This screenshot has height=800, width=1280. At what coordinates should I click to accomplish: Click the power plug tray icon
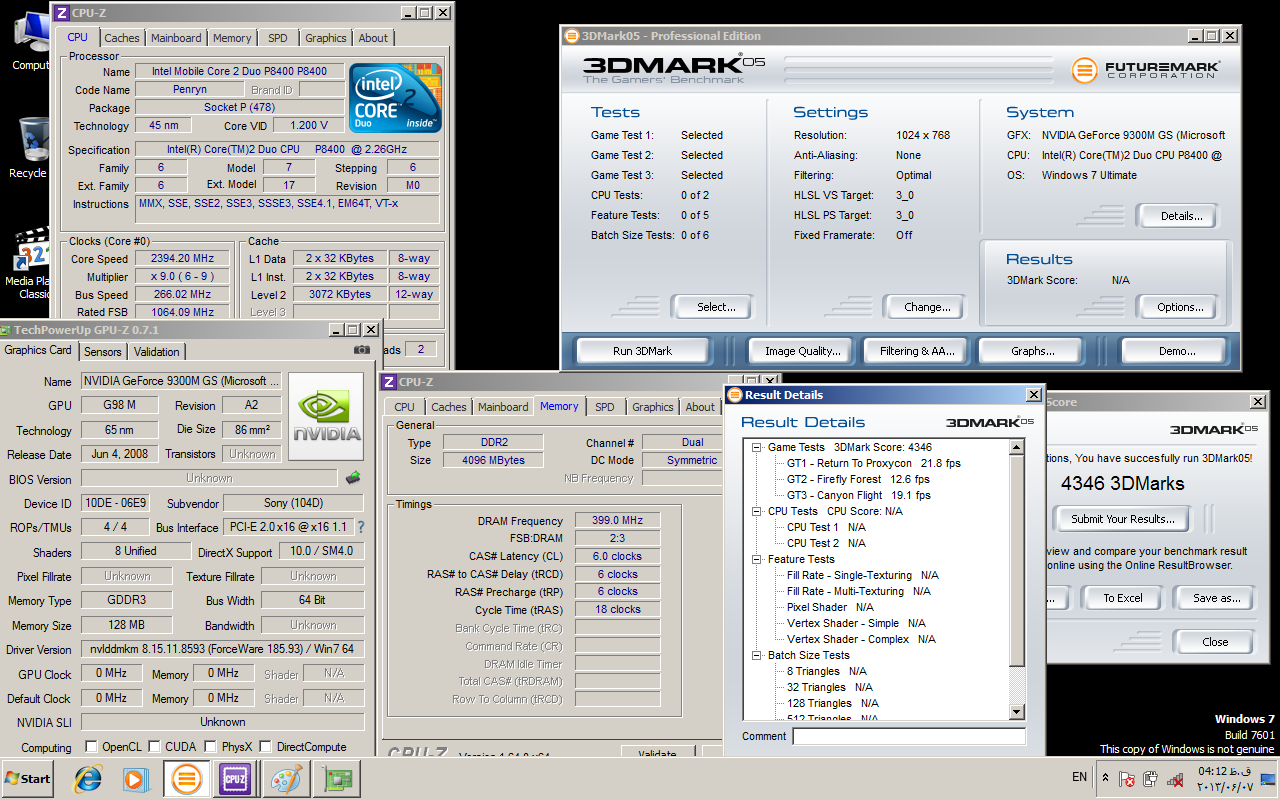1151,778
